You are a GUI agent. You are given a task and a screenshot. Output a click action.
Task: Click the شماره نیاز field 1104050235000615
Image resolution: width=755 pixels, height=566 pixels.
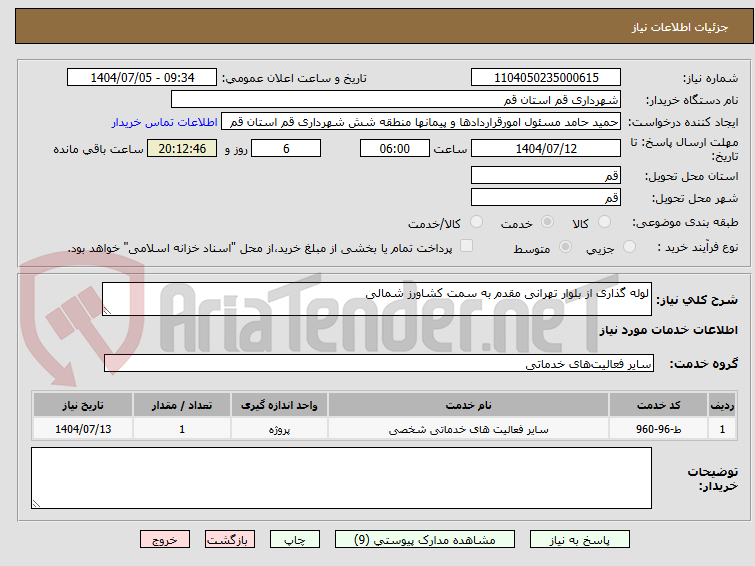tap(546, 78)
